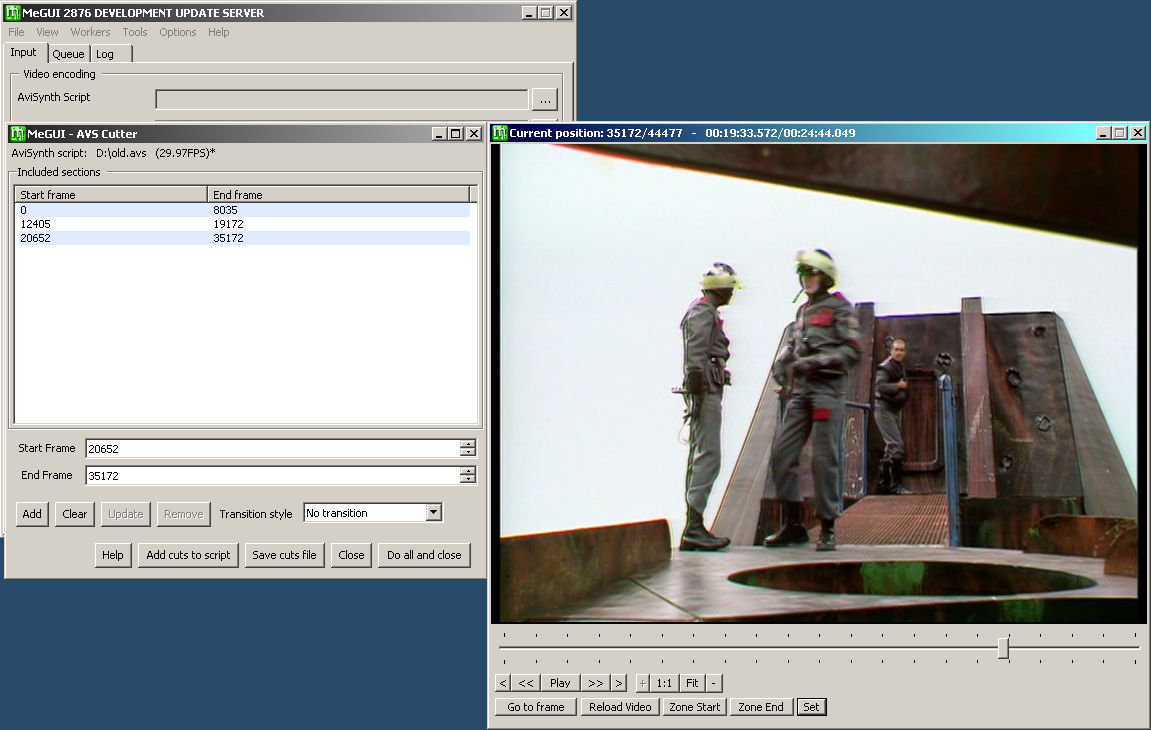Image resolution: width=1151 pixels, height=730 pixels.
Task: Click the MeGUI icon in main window title bar
Action: [12, 12]
